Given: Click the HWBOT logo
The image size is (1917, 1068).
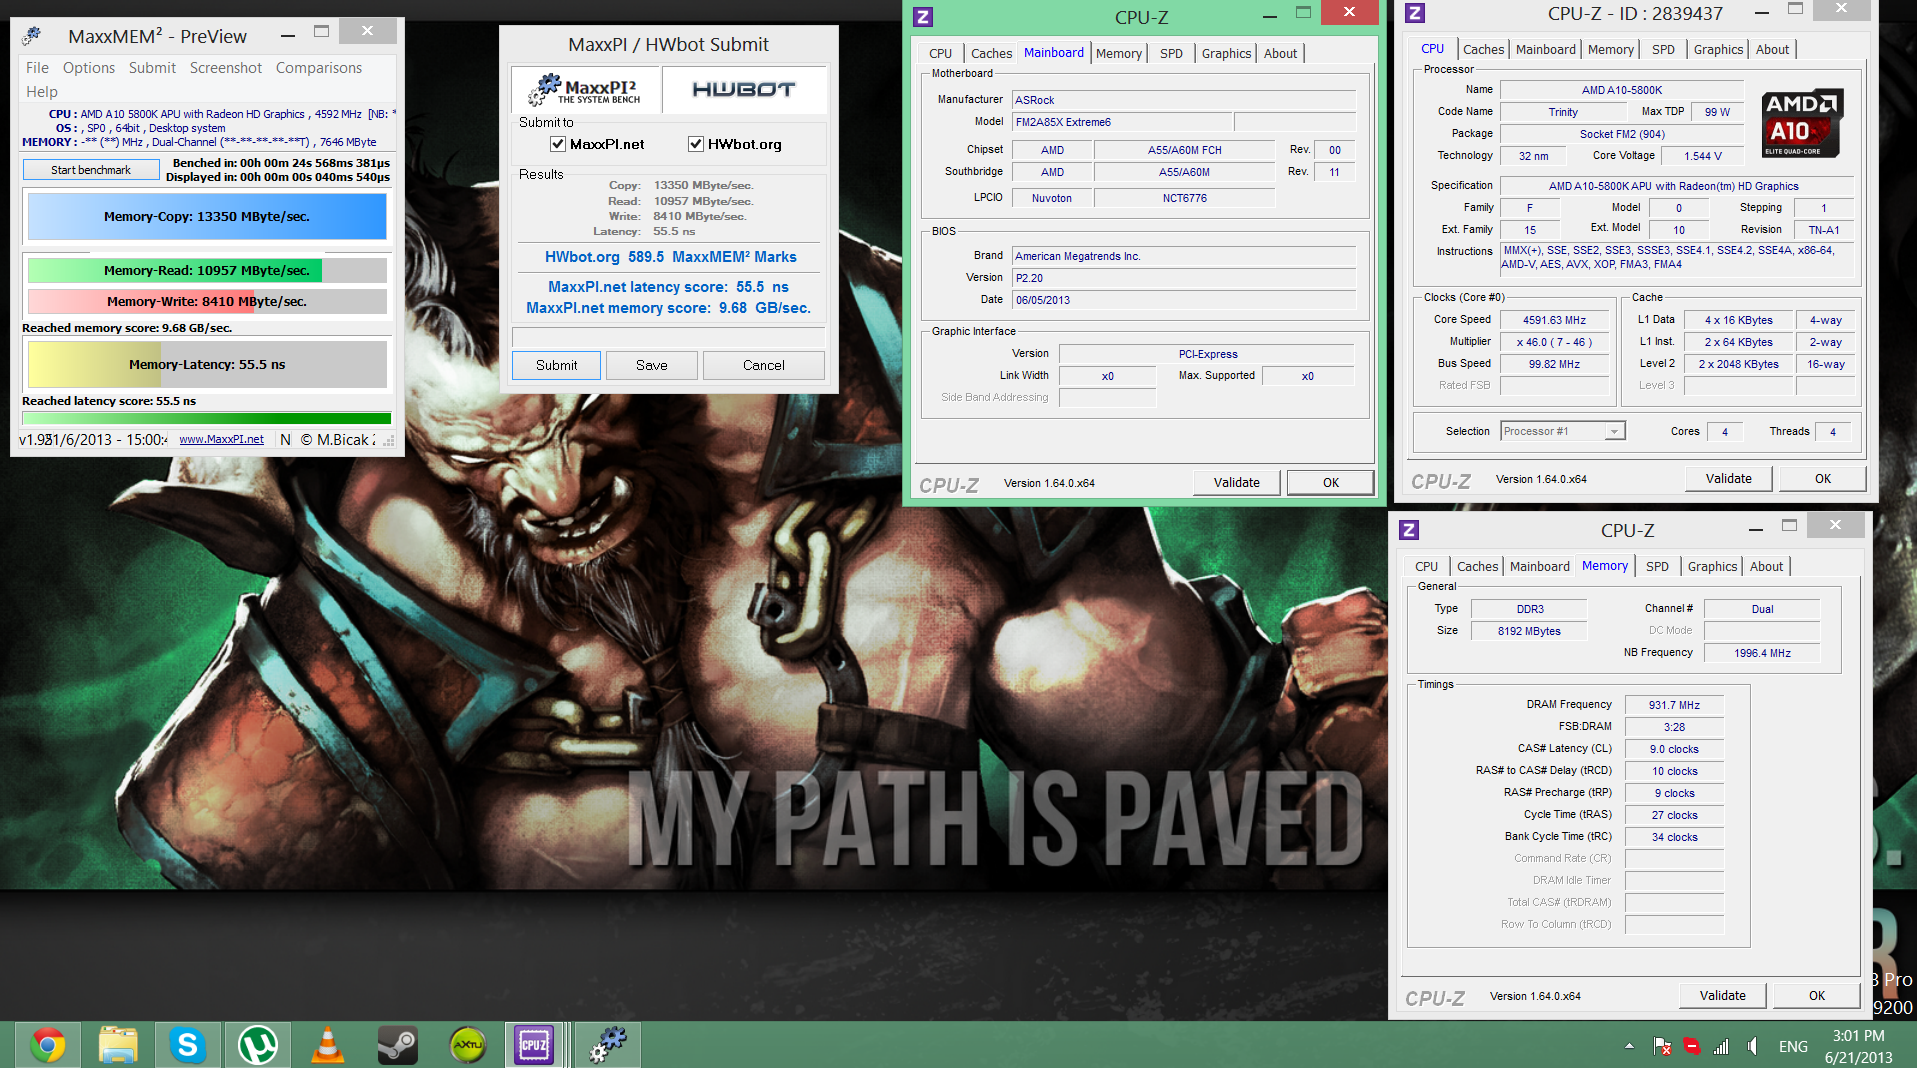Looking at the screenshot, I should [x=744, y=90].
